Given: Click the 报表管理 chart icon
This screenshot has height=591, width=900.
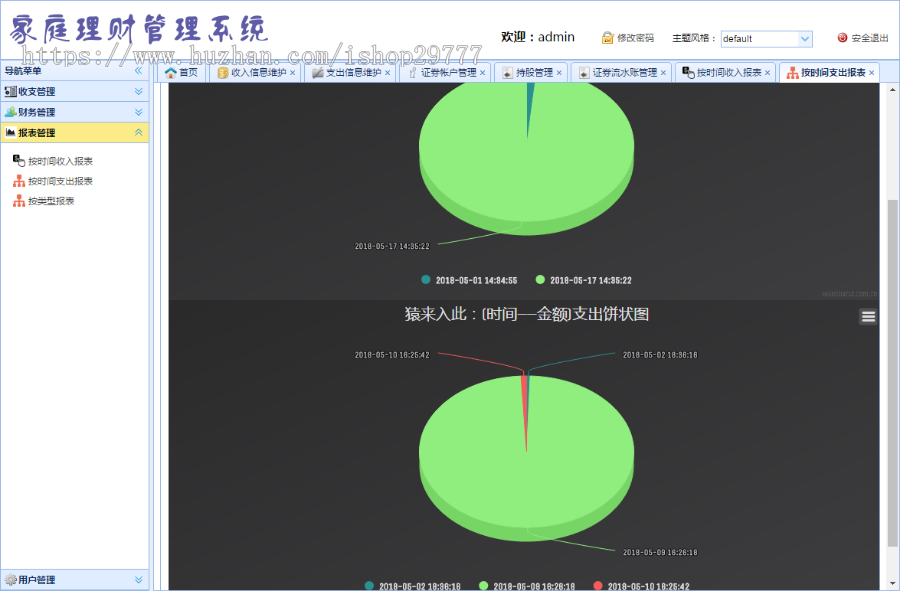Looking at the screenshot, I should pos(10,132).
